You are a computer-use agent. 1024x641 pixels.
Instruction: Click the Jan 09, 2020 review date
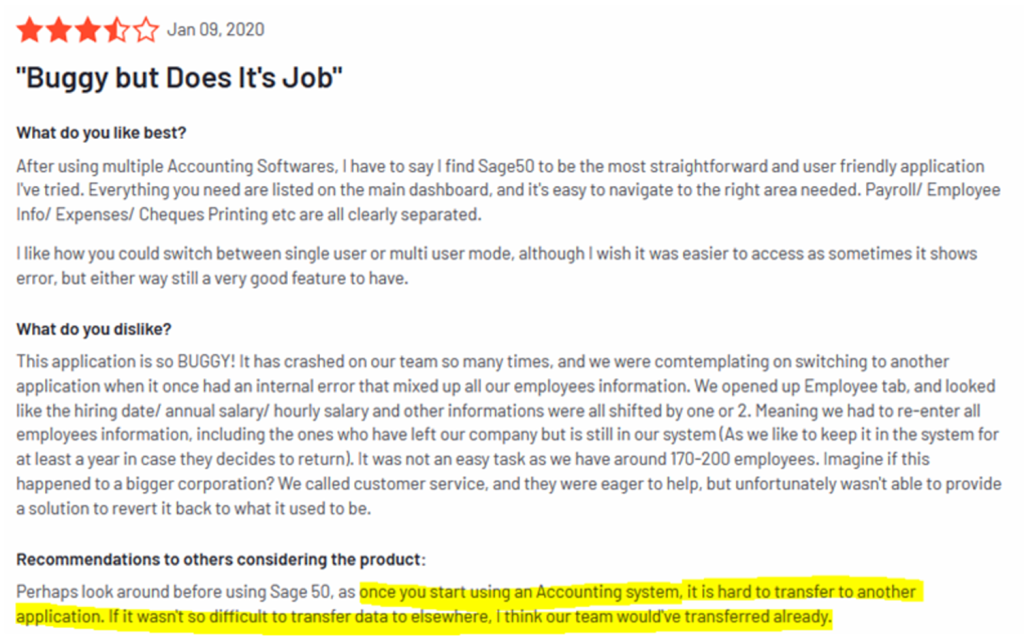[216, 30]
